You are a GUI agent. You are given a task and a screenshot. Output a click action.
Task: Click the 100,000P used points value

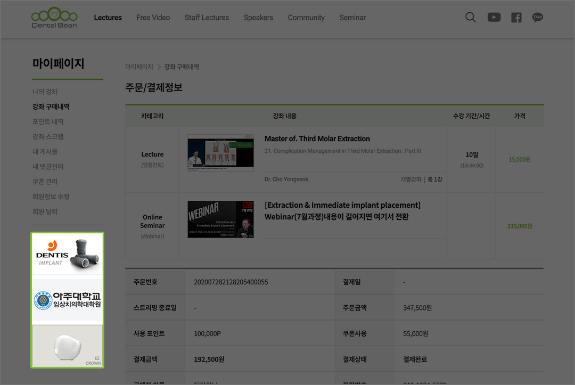(x=207, y=334)
